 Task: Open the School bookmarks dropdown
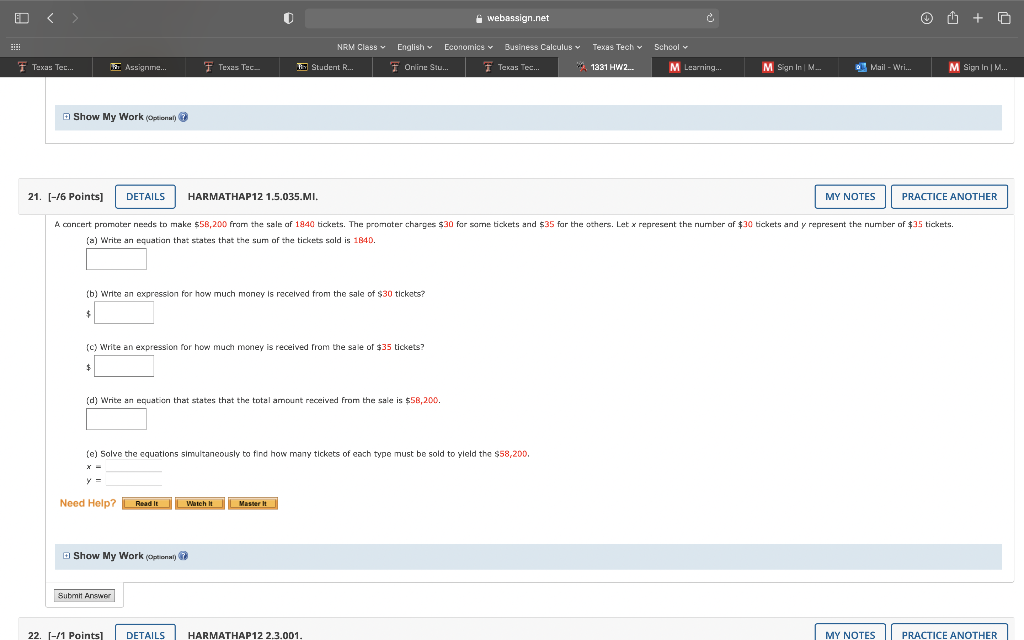670,46
